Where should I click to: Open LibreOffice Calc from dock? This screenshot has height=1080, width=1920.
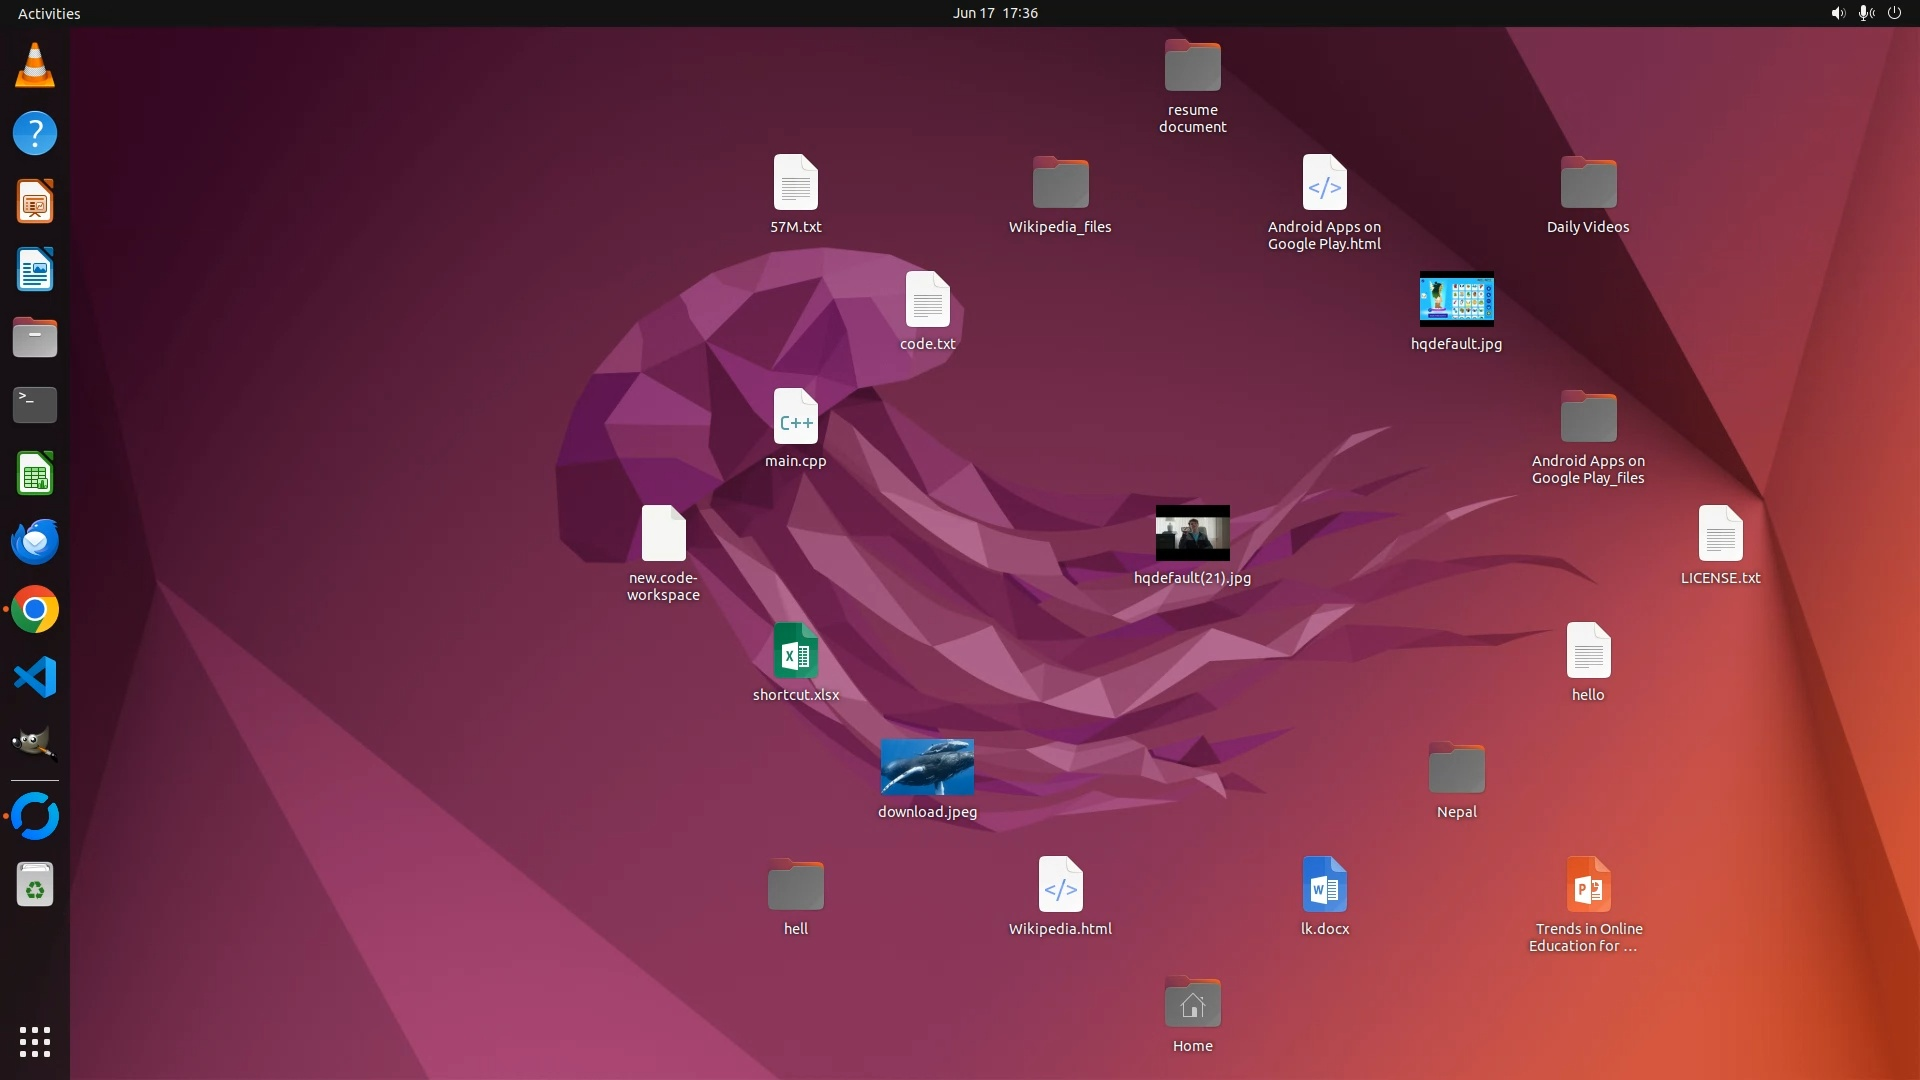(35, 474)
